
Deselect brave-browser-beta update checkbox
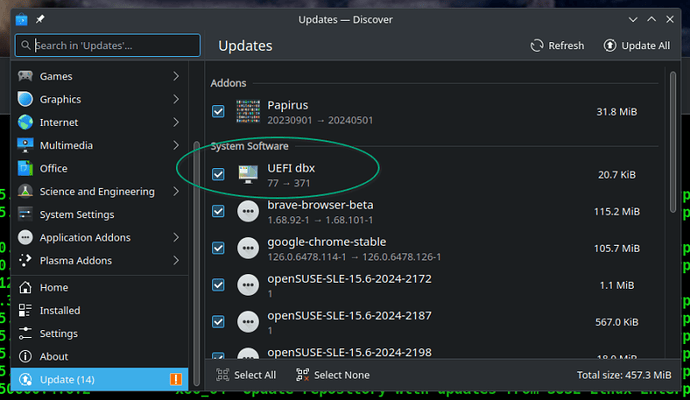coord(219,212)
